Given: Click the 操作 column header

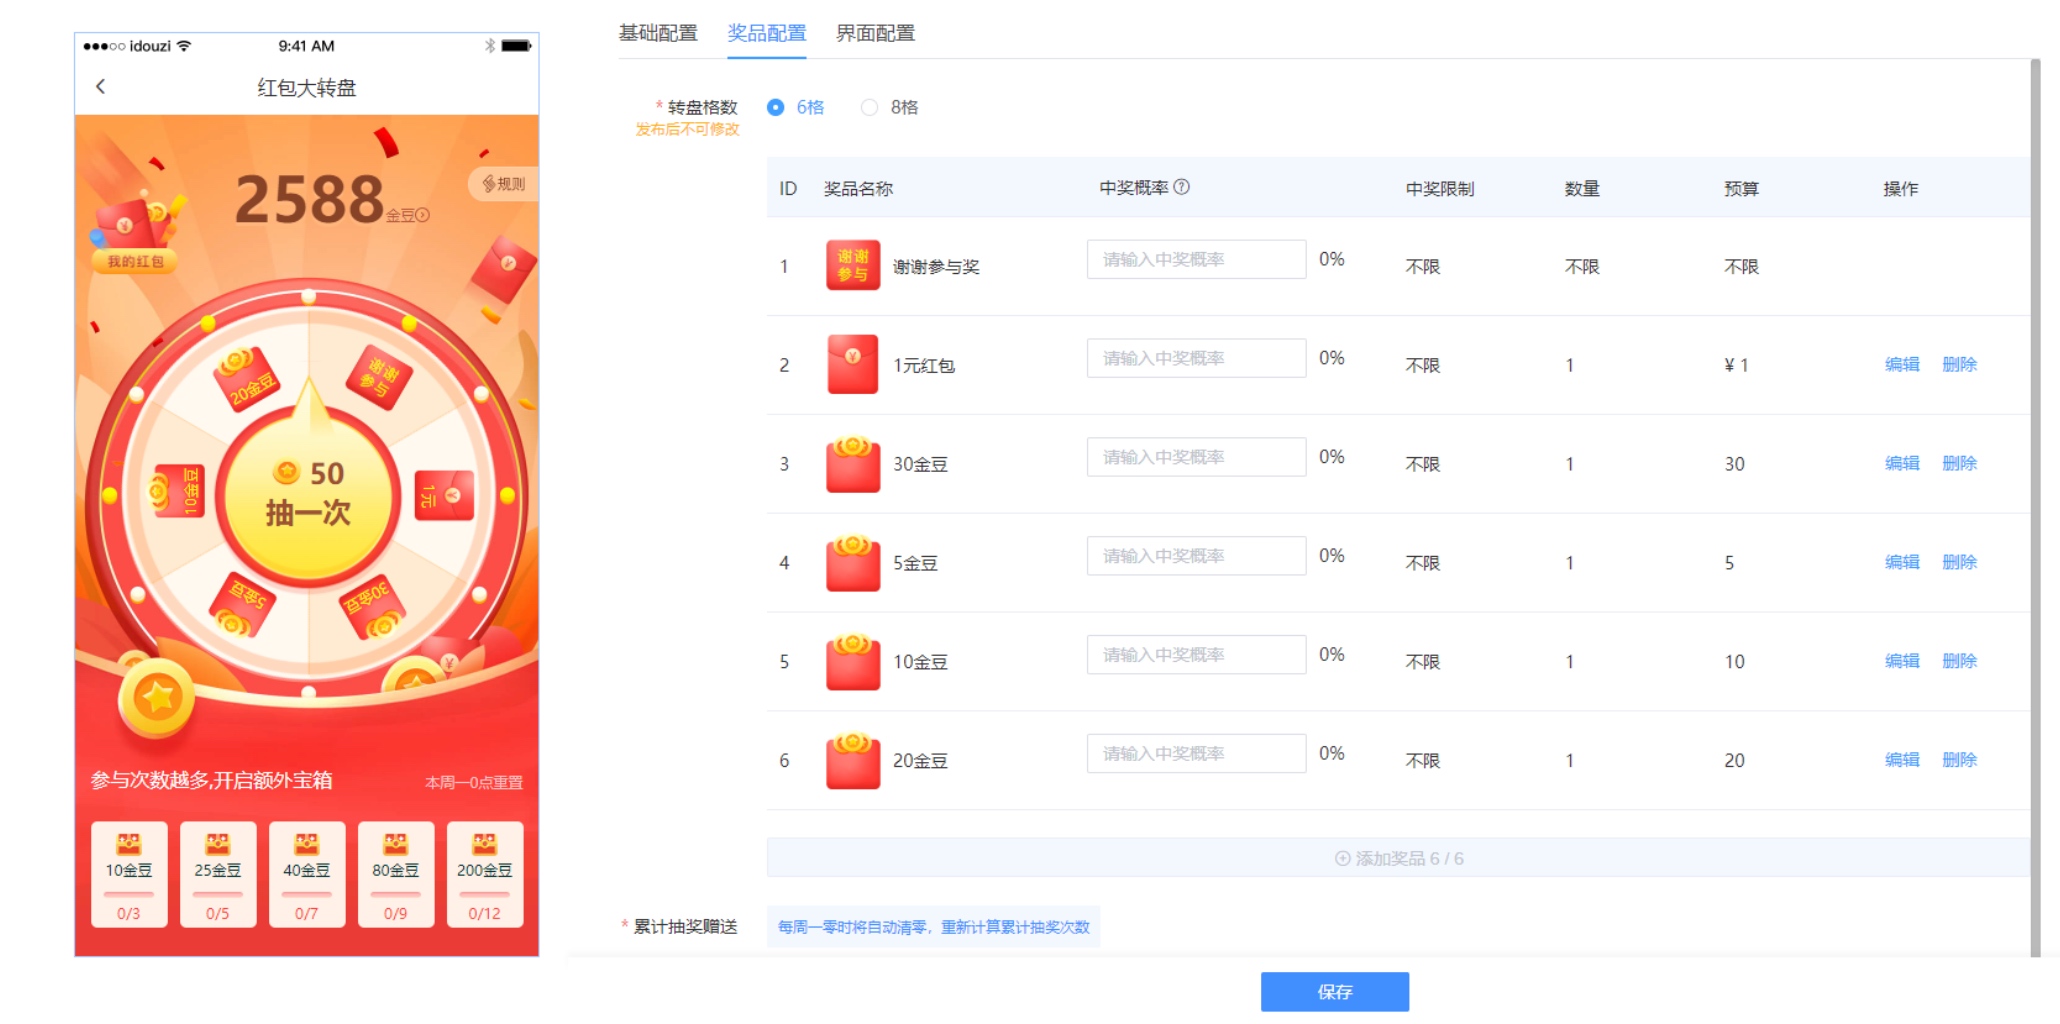Looking at the screenshot, I should pyautogui.click(x=1900, y=189).
